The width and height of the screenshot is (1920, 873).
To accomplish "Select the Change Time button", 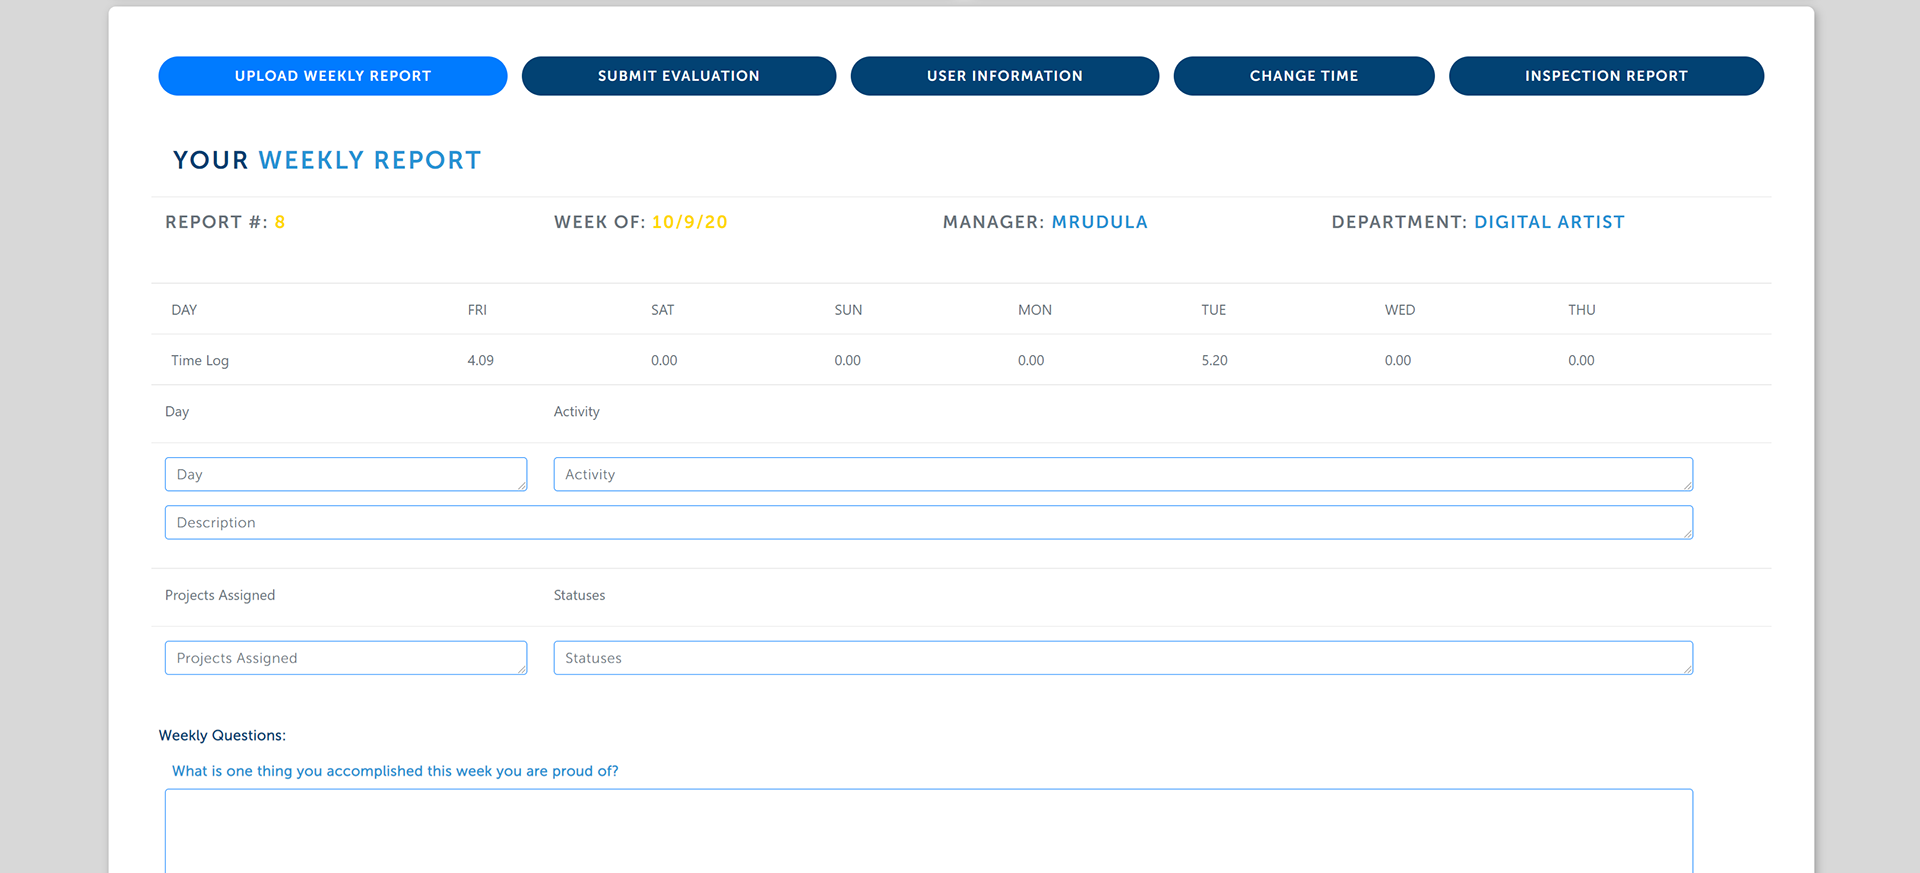I will pyautogui.click(x=1304, y=76).
